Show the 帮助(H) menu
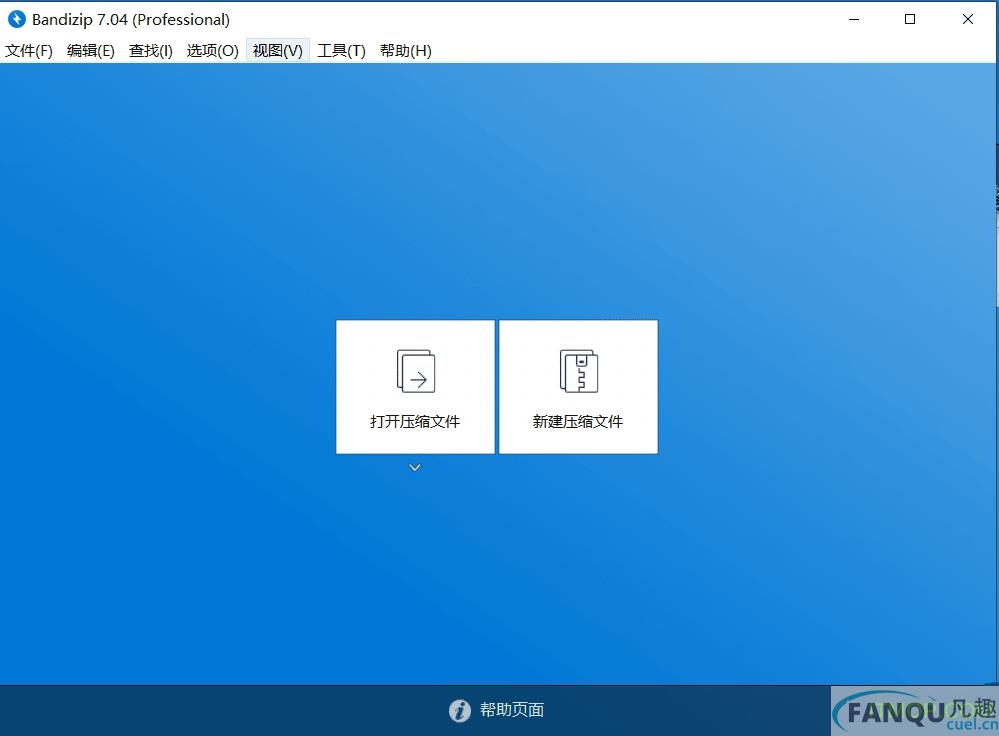 (x=405, y=51)
